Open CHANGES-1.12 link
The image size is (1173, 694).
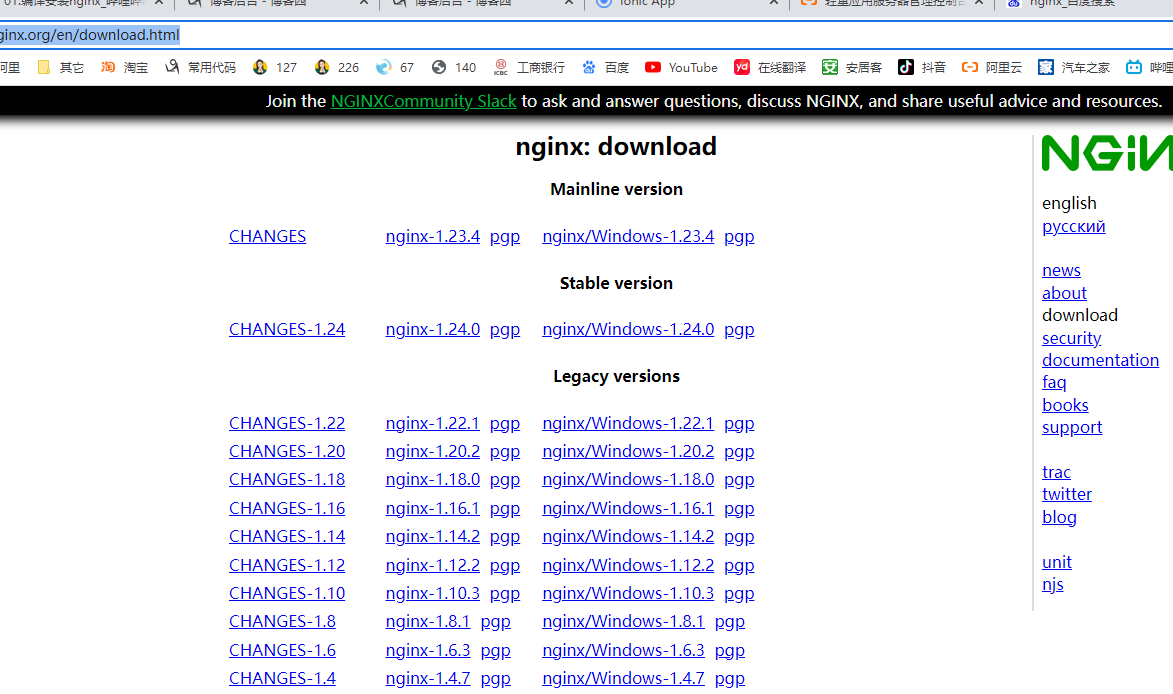pyautogui.click(x=287, y=565)
